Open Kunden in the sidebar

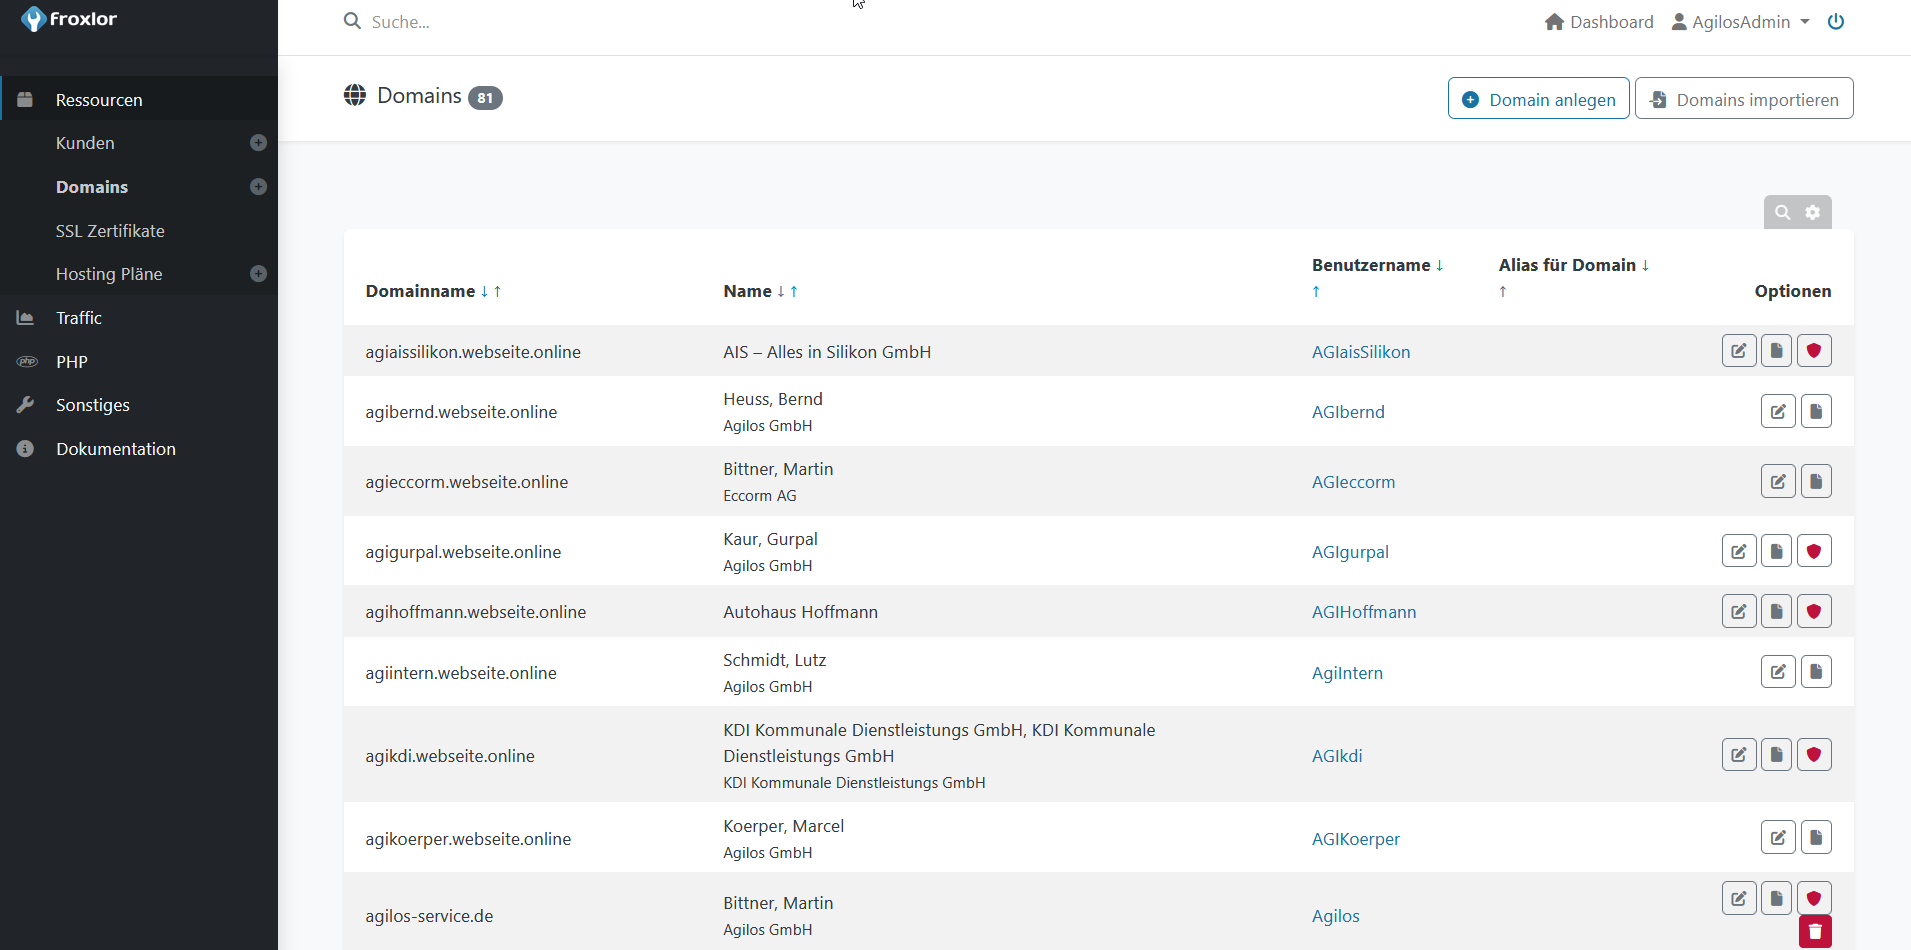tap(85, 143)
